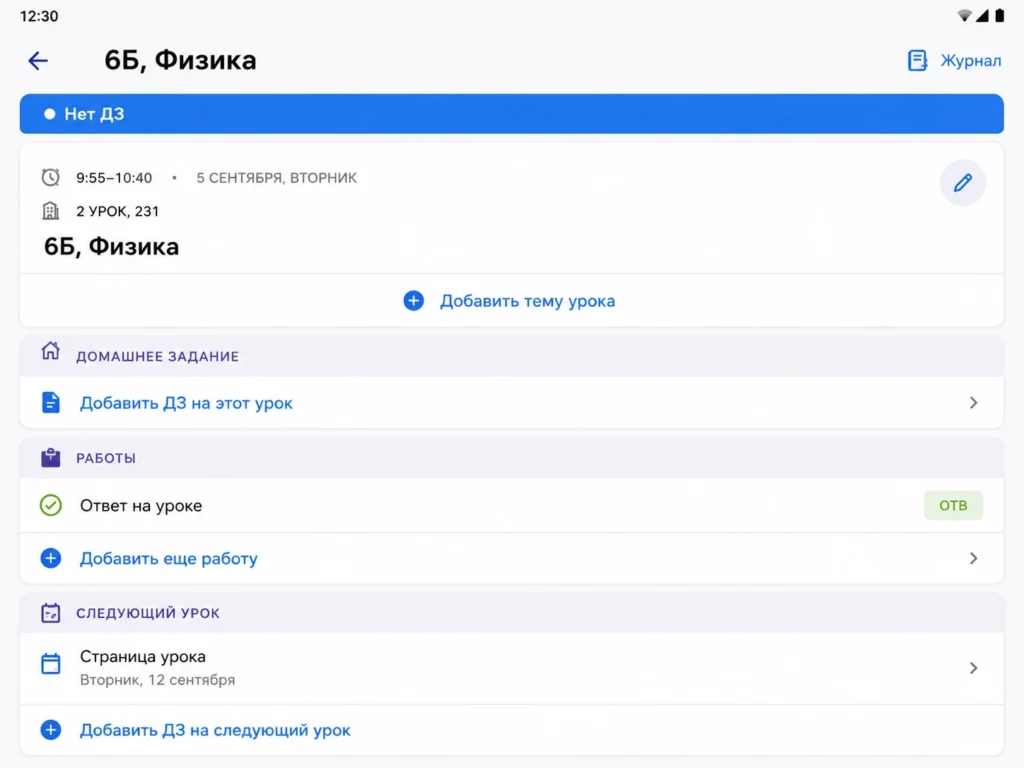Screen dimensions: 1024x768
Task: Tap the Нет ДЗ blue banner
Action: pos(511,114)
